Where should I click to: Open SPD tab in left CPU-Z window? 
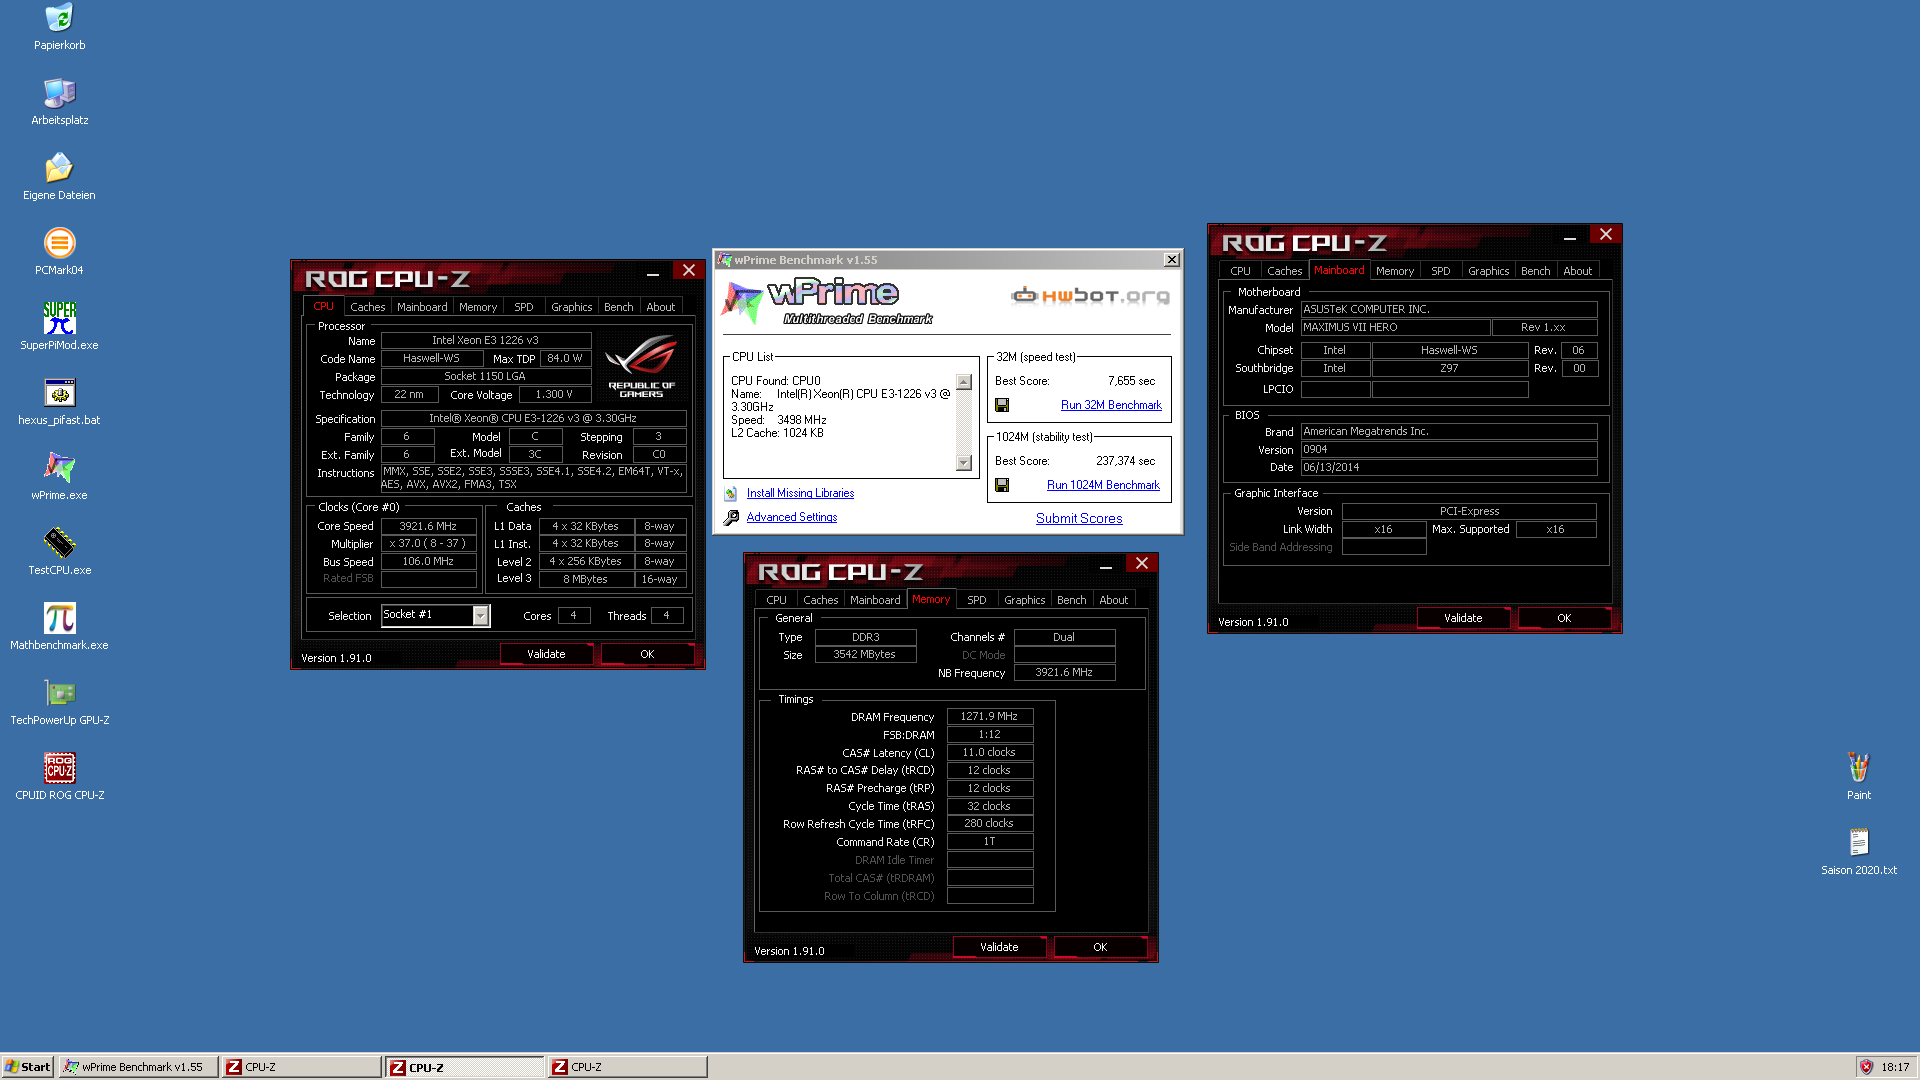click(x=524, y=307)
